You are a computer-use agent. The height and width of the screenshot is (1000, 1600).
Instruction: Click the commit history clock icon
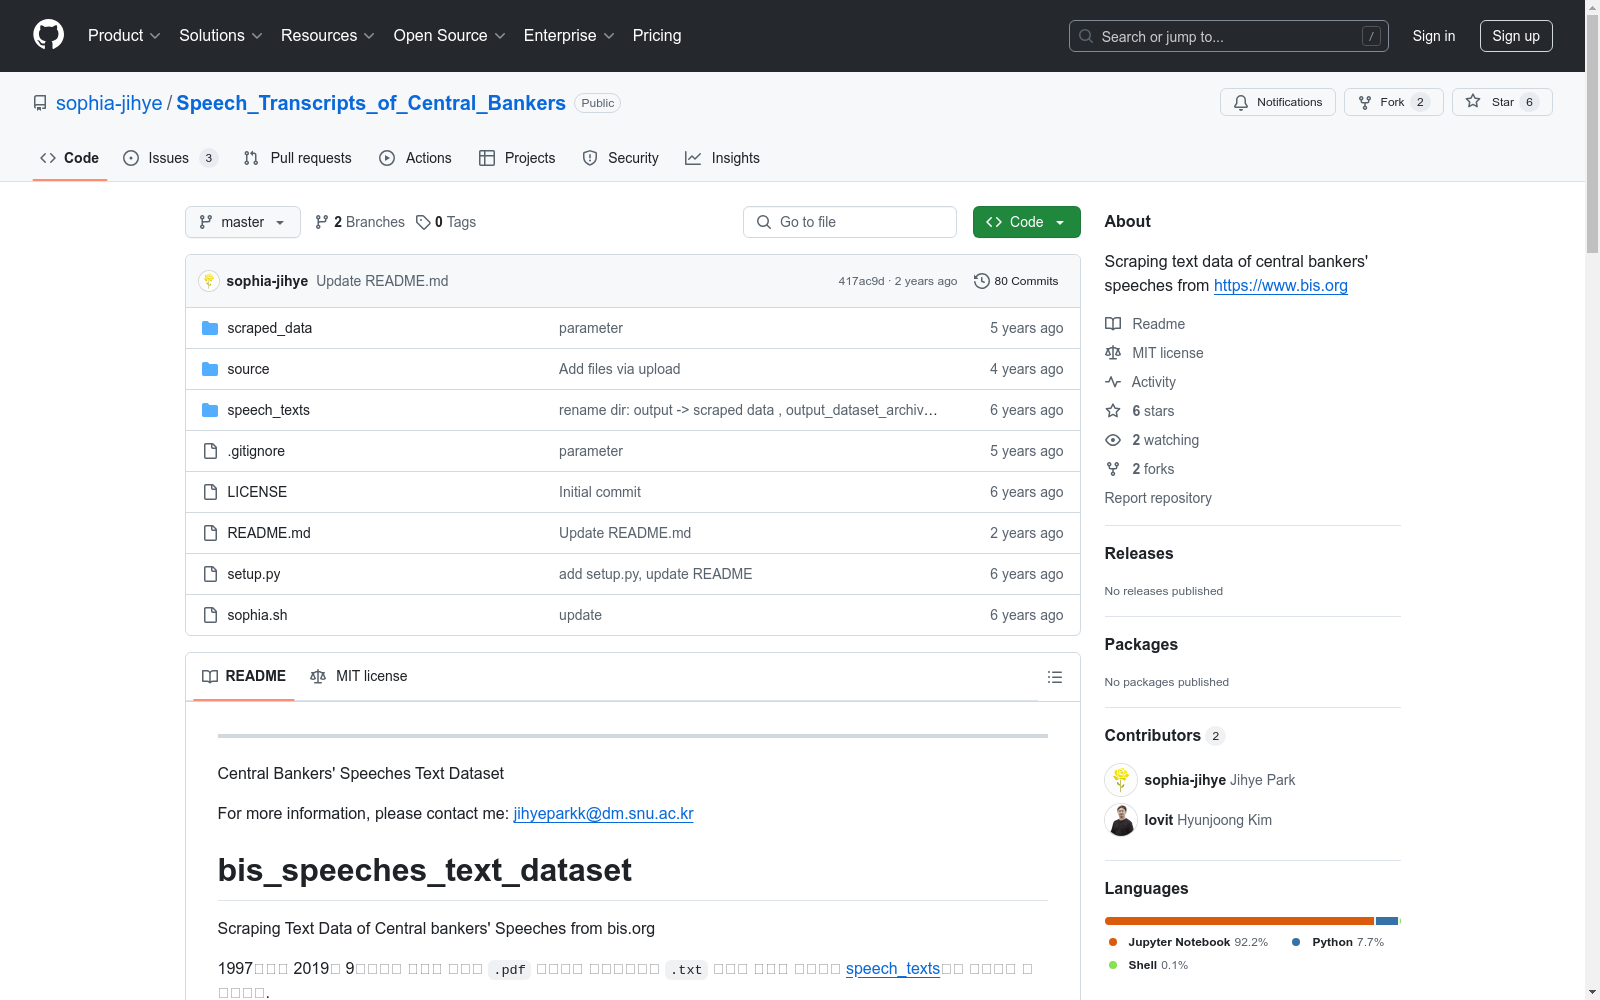coord(982,281)
